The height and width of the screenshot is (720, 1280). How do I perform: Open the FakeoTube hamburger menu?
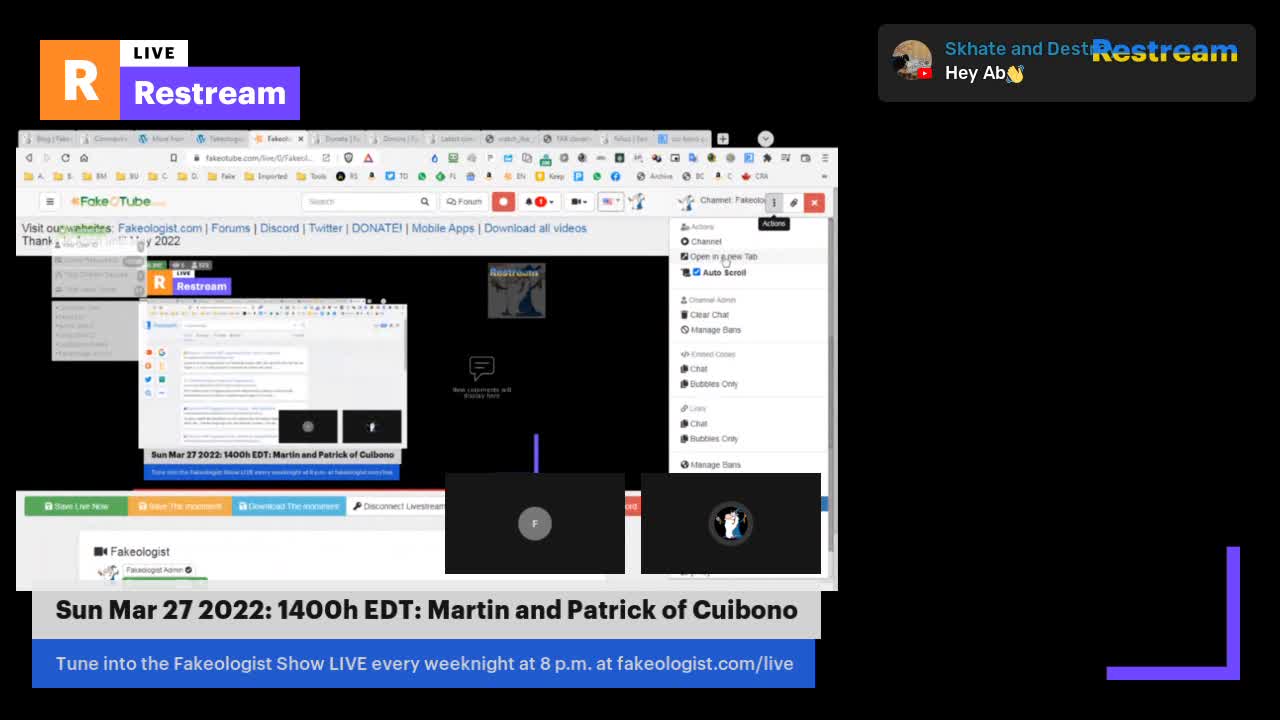[x=49, y=202]
